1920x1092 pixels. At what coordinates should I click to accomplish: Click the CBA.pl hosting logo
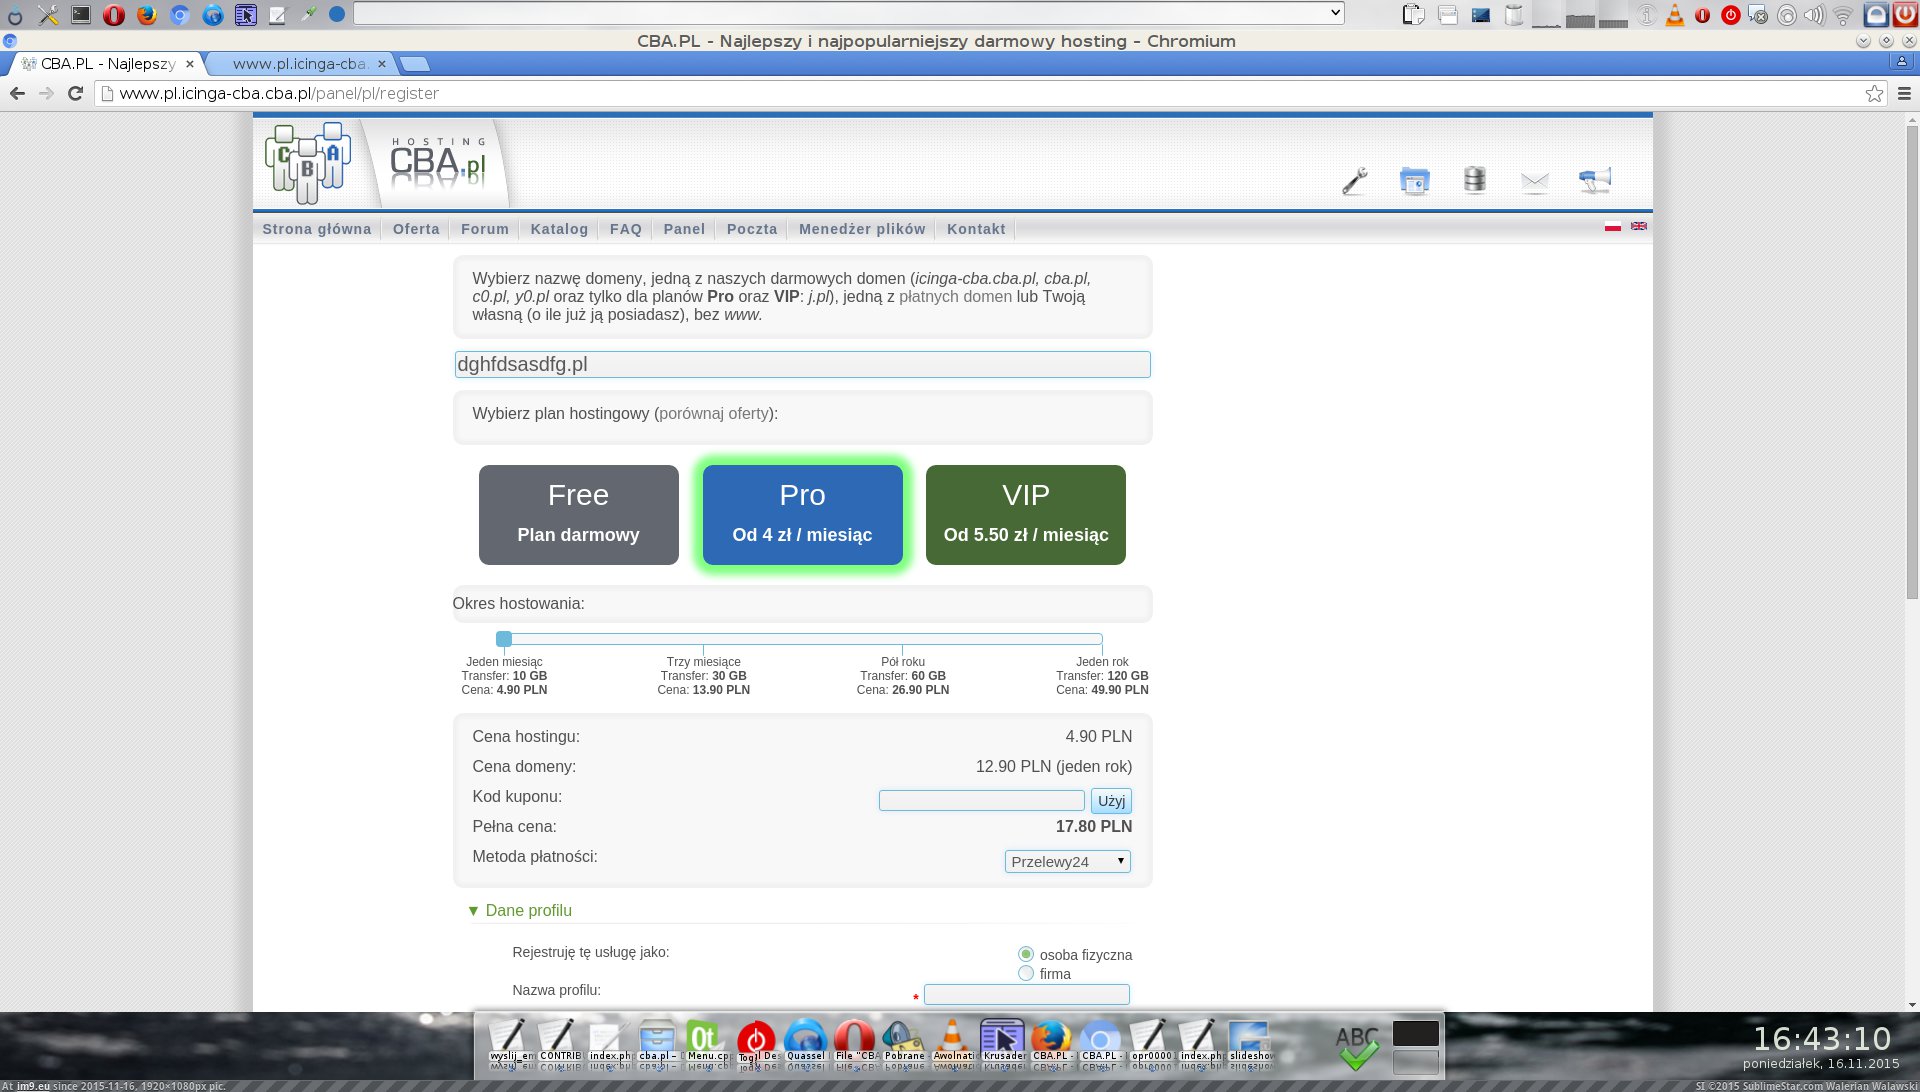tap(438, 165)
